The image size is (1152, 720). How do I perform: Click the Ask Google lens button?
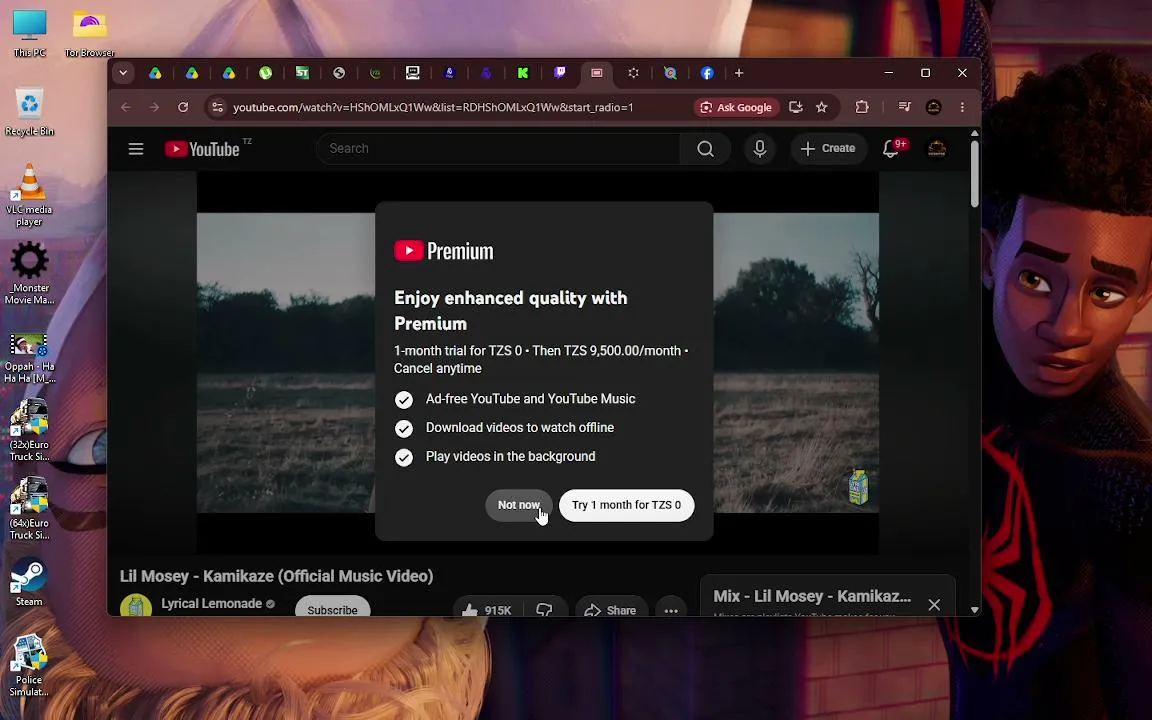coord(737,107)
